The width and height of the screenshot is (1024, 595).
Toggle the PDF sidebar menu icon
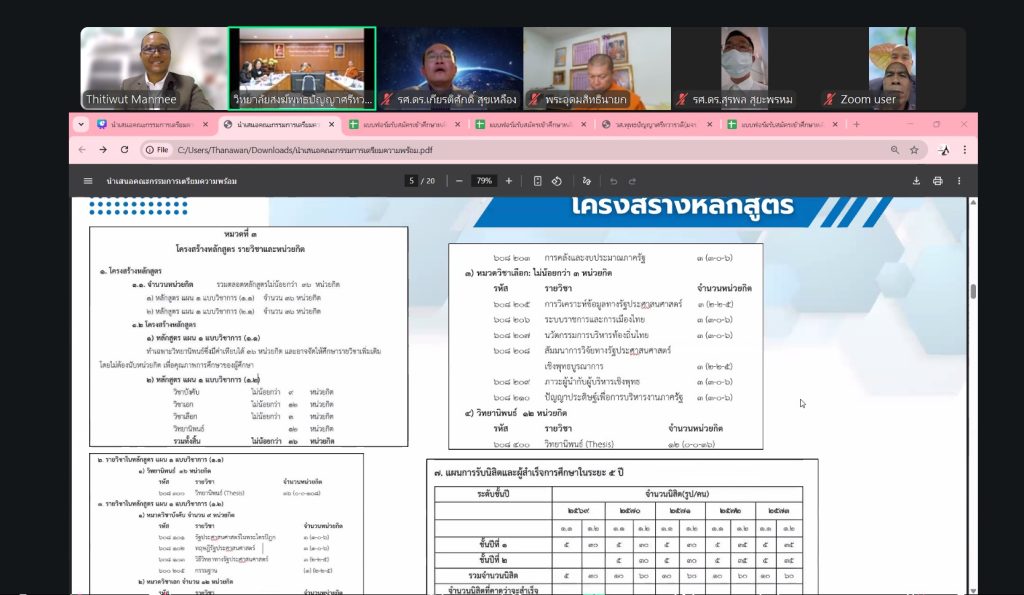pyautogui.click(x=88, y=181)
